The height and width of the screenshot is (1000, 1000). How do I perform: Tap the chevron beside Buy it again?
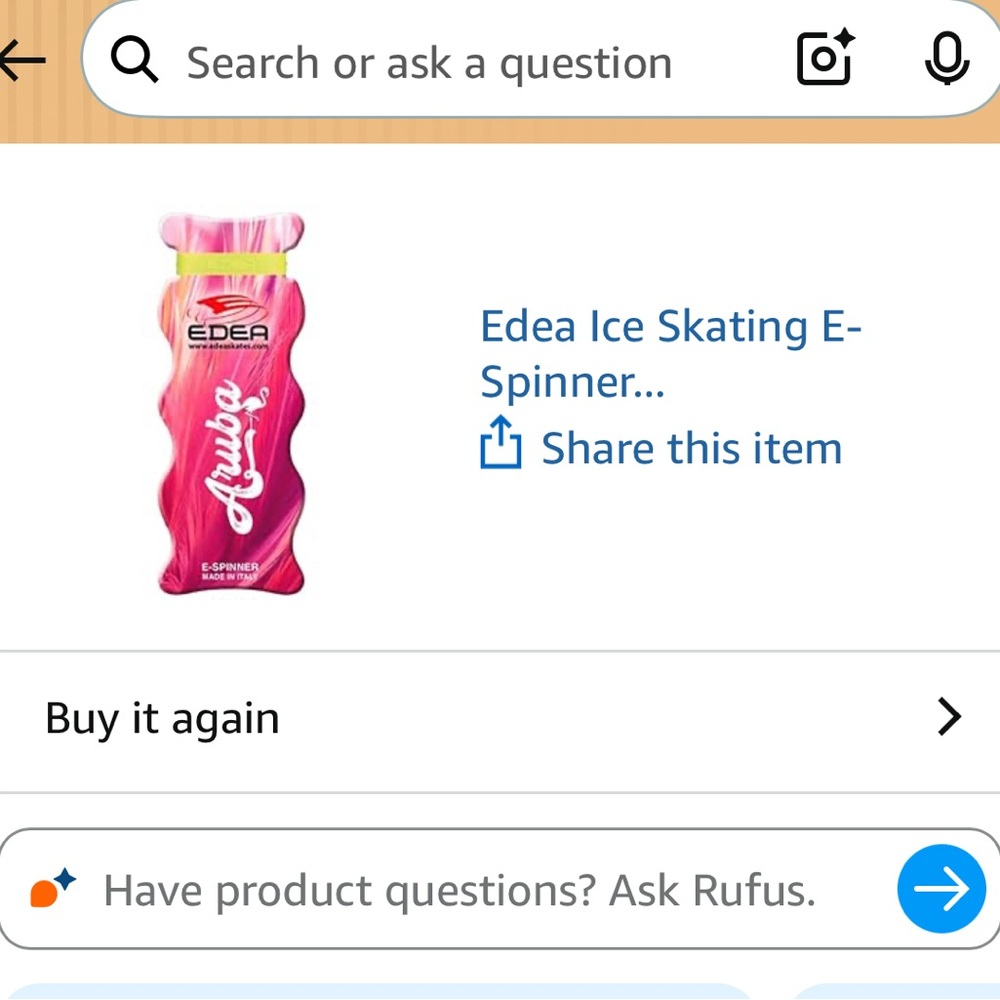(x=948, y=716)
